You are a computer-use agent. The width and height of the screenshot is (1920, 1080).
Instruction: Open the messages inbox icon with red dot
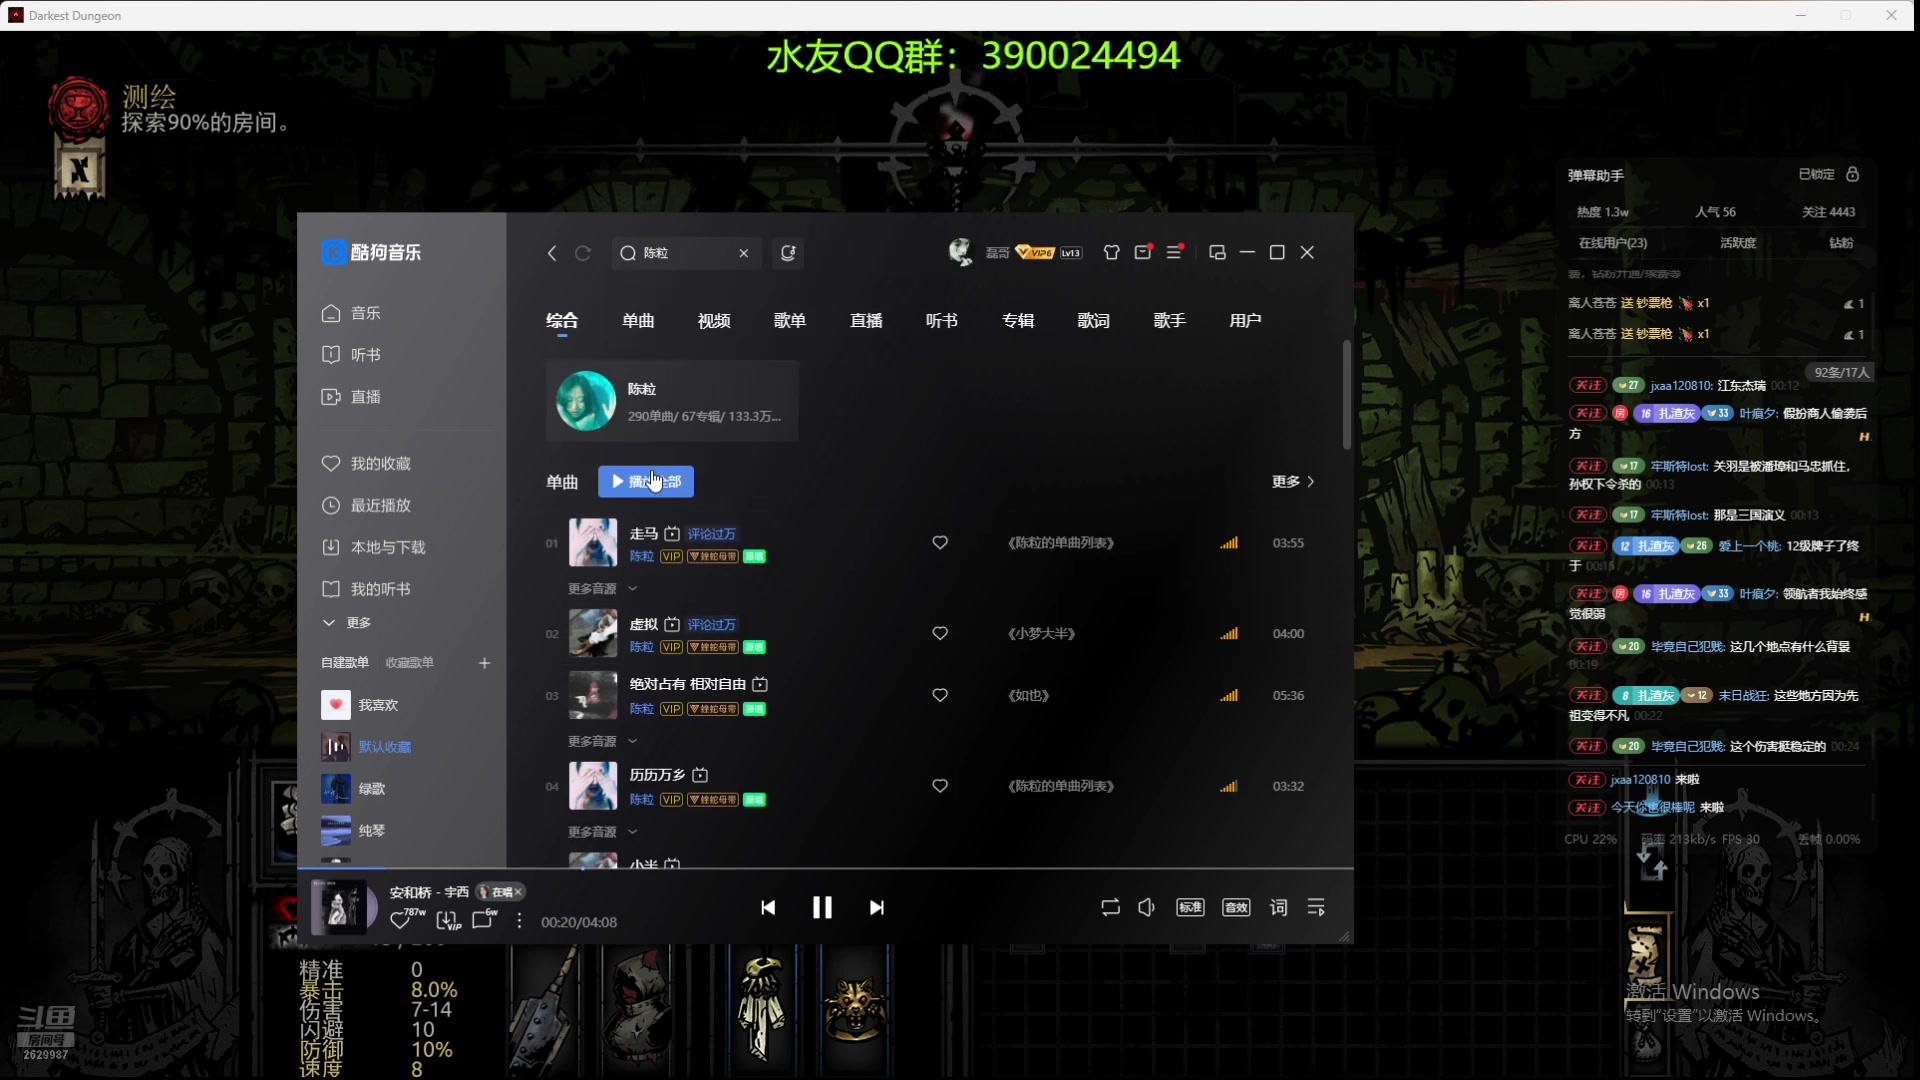click(x=1143, y=252)
